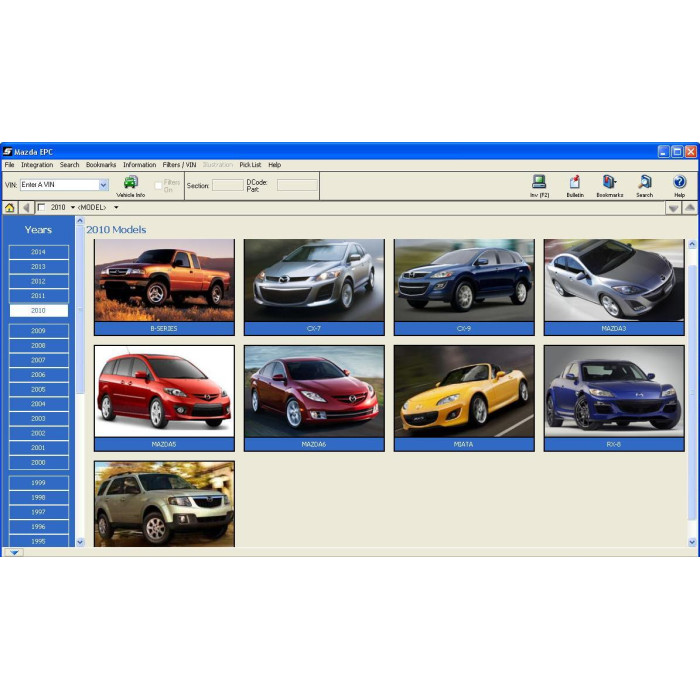This screenshot has width=700, height=700.
Task: Open the Inv (F2) inventory tool
Action: click(x=539, y=186)
